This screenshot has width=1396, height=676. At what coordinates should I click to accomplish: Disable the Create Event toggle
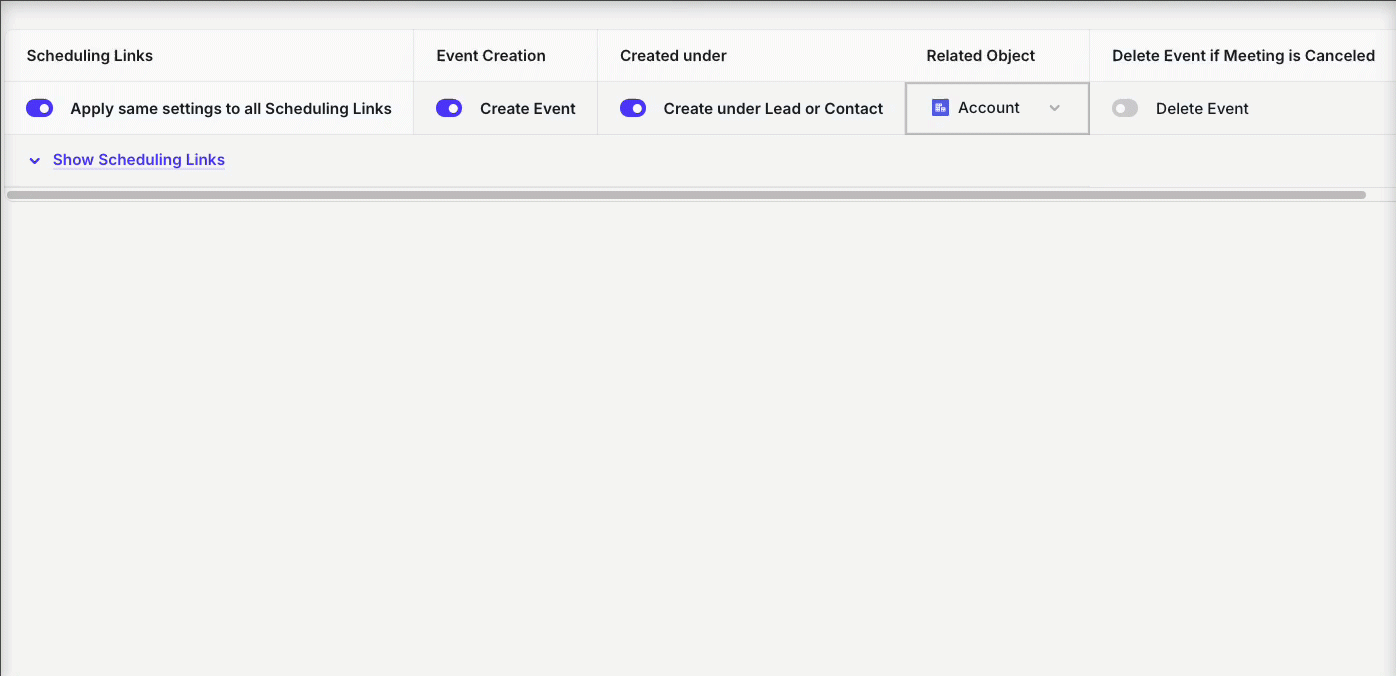(449, 108)
